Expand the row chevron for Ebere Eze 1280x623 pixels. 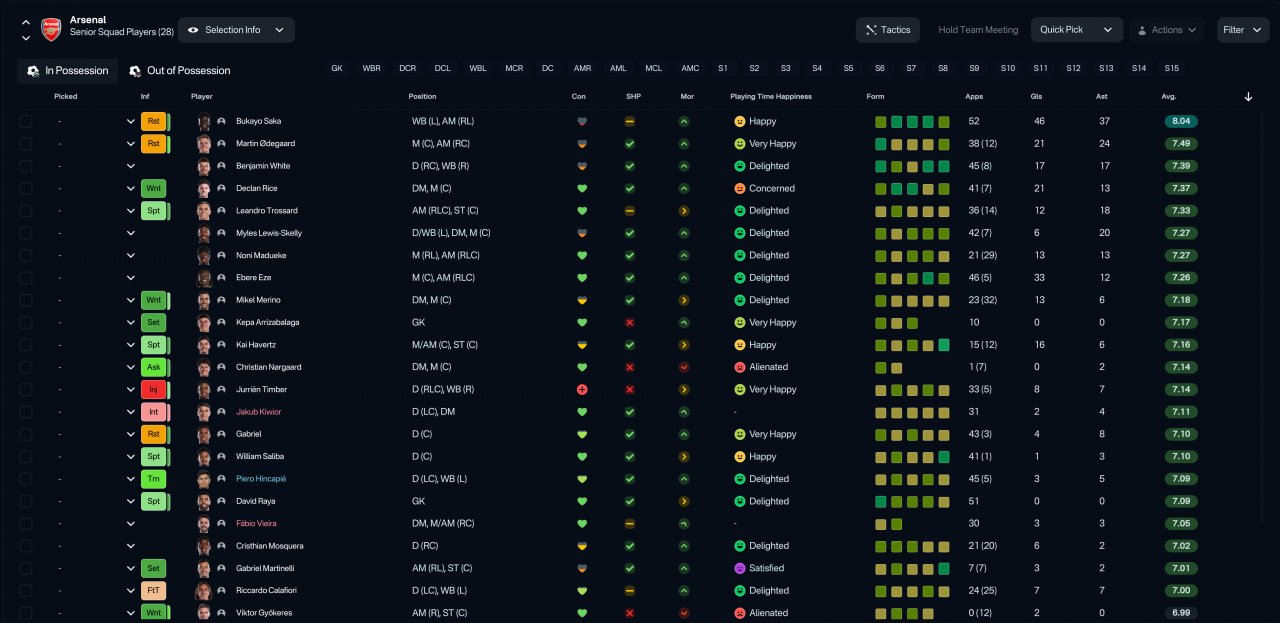click(x=130, y=278)
